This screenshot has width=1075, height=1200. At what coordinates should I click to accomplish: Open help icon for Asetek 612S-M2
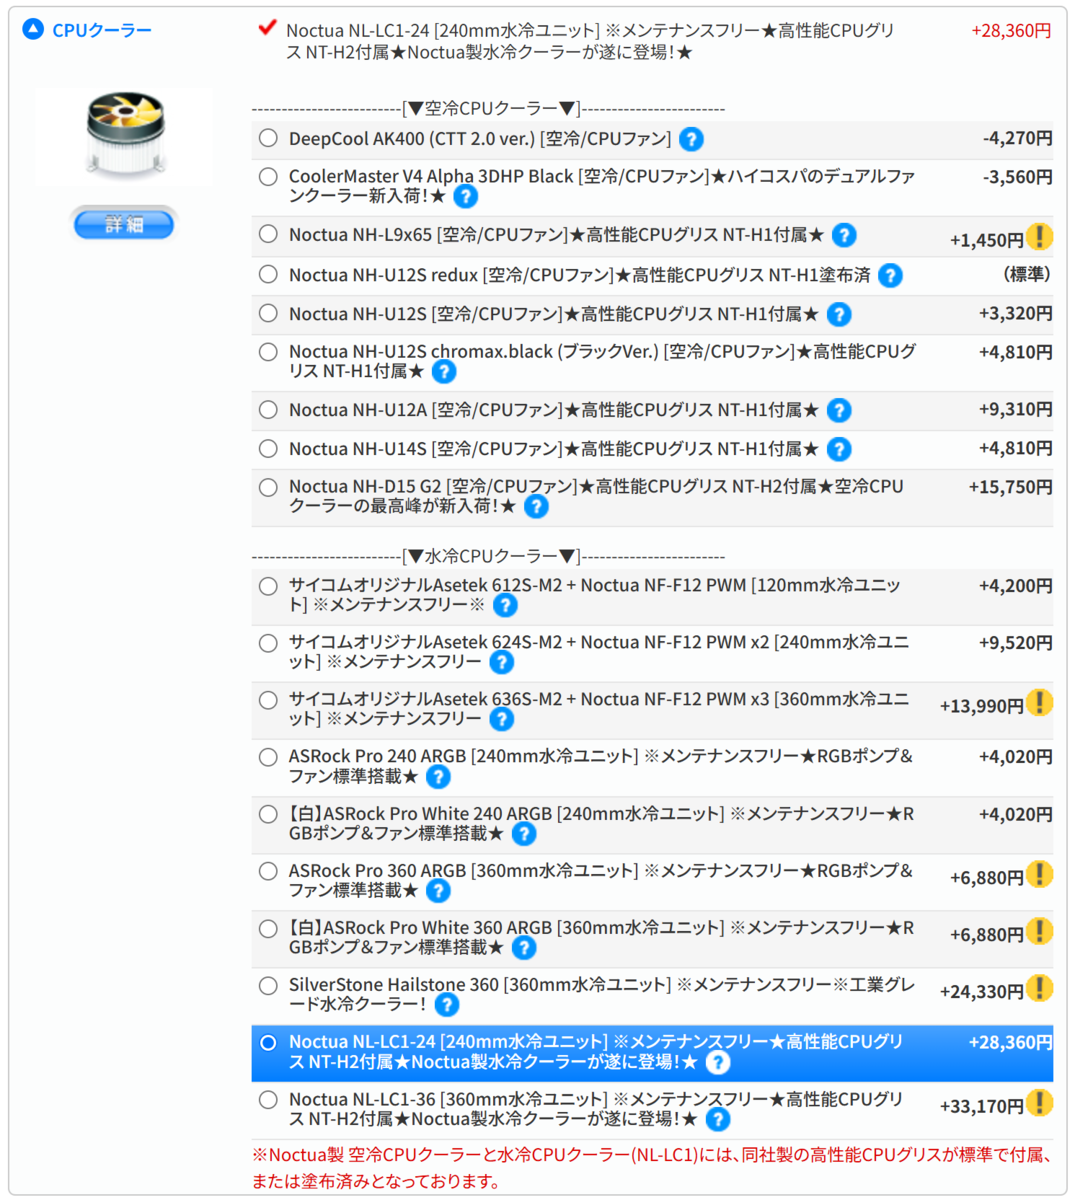click(505, 605)
